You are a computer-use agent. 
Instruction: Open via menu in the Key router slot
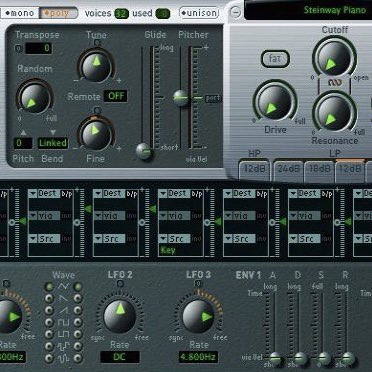point(175,216)
